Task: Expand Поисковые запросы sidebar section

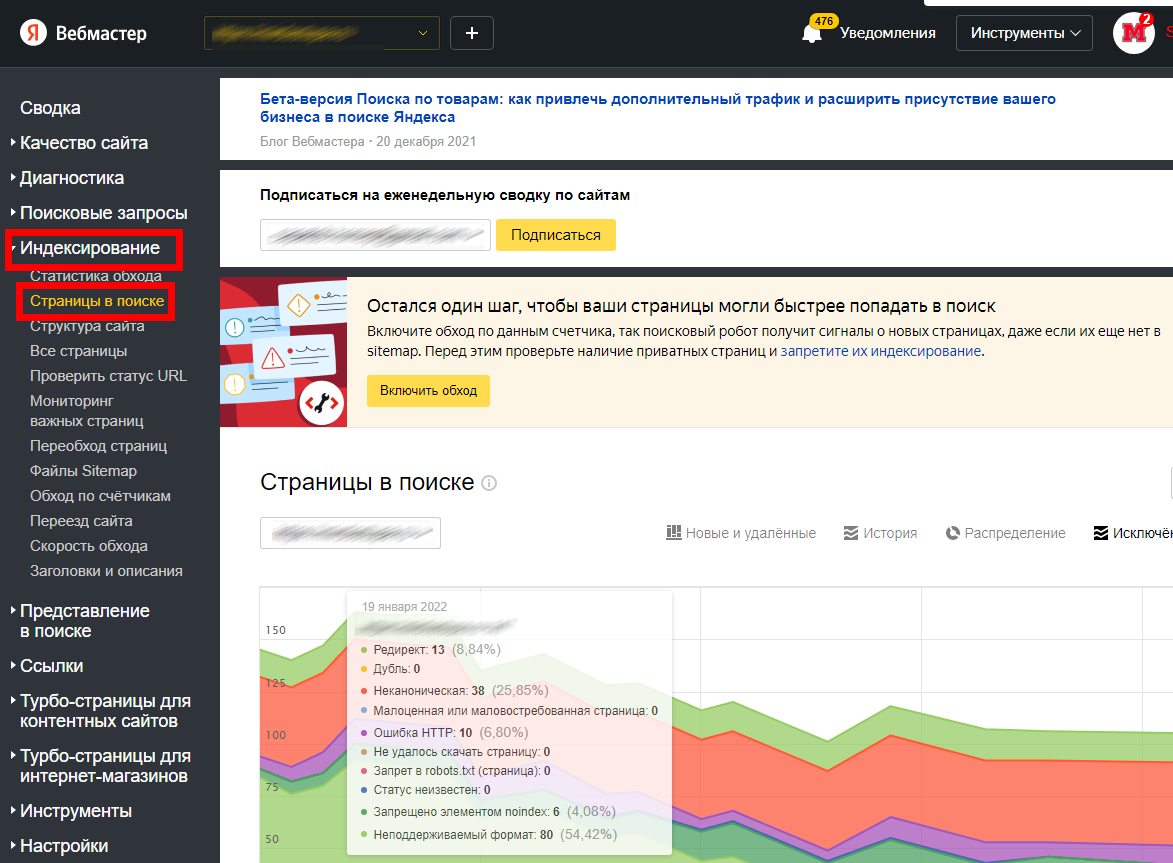Action: click(103, 213)
